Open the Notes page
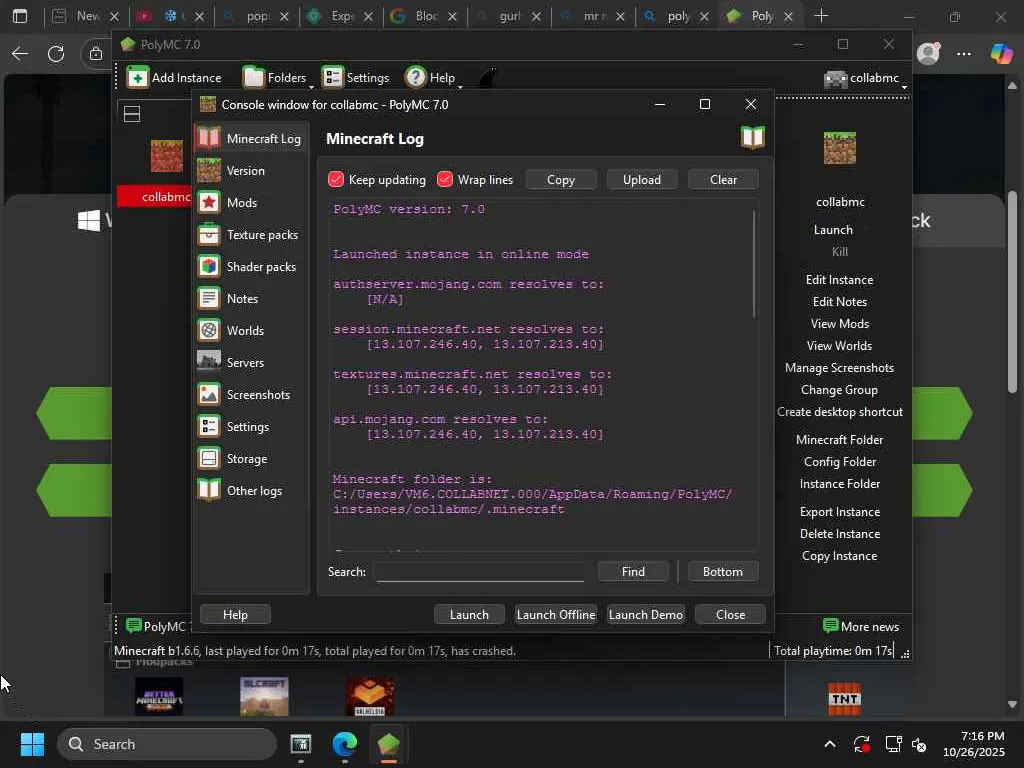 pyautogui.click(x=251, y=298)
